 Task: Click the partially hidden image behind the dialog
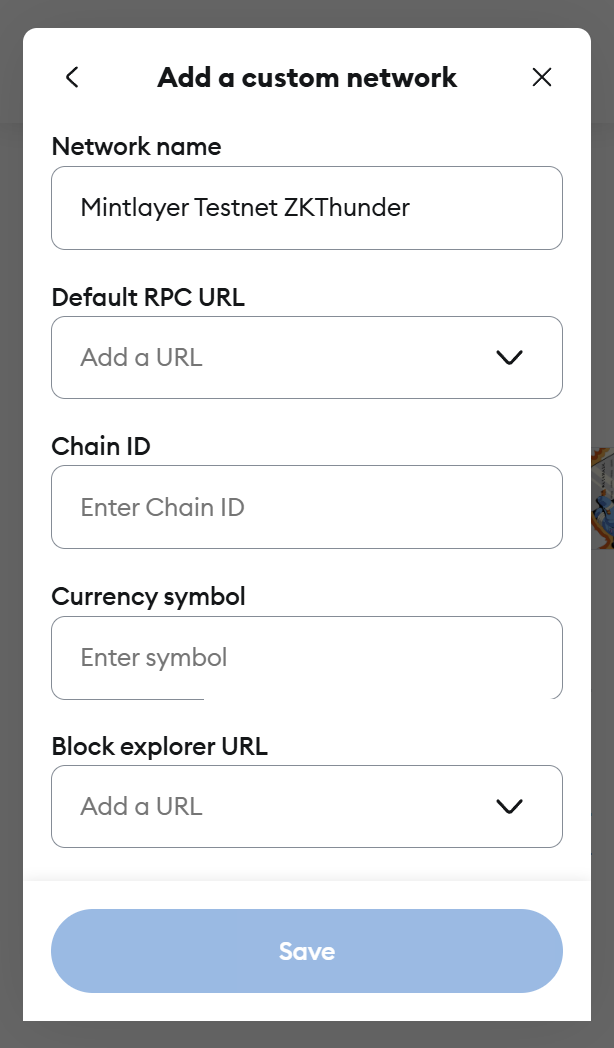(x=602, y=497)
